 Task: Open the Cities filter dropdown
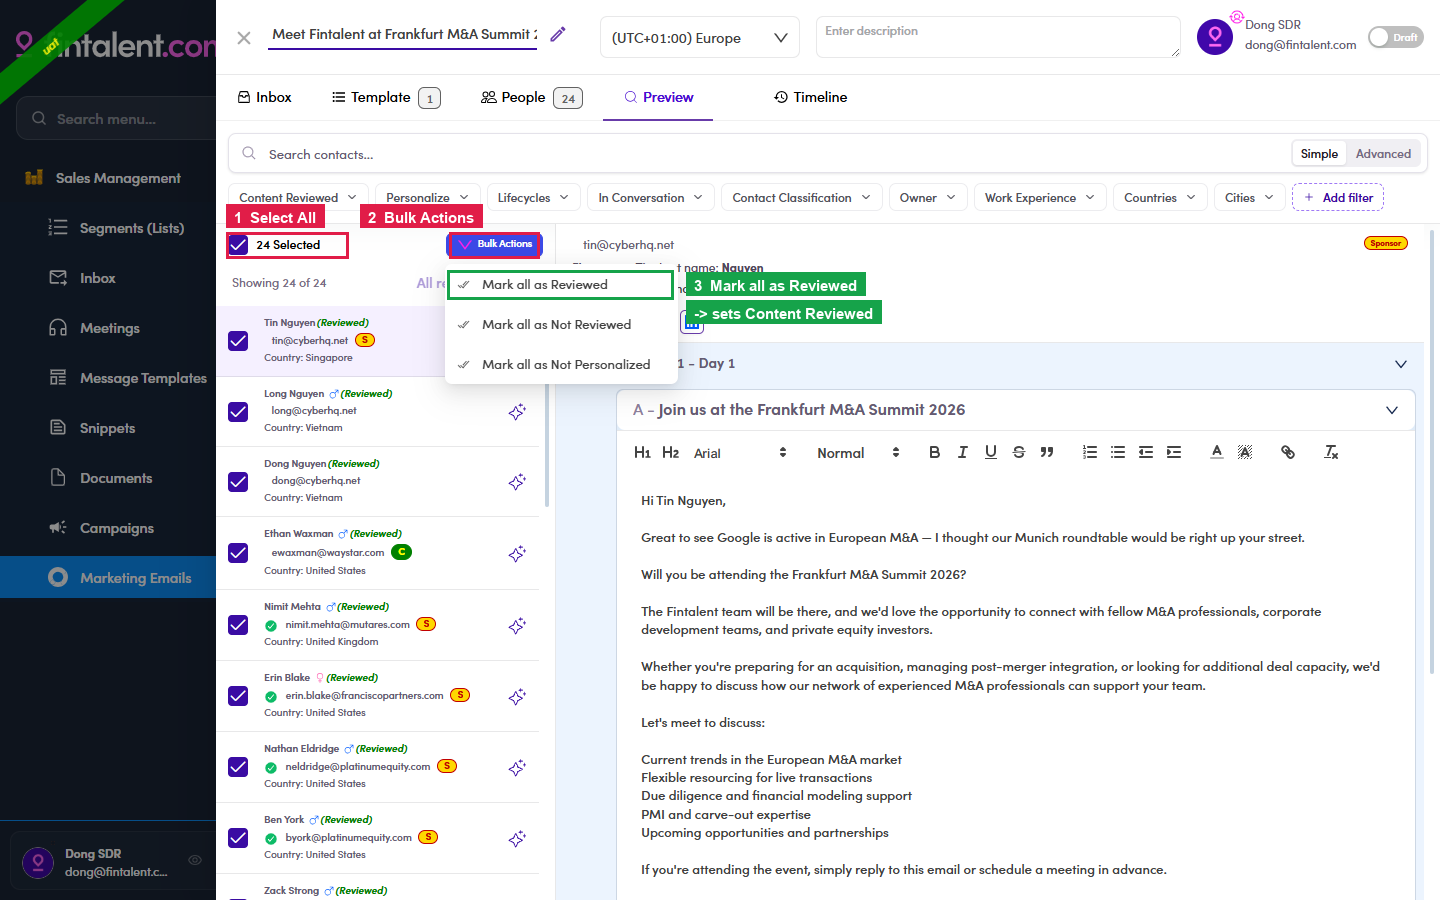click(1250, 198)
